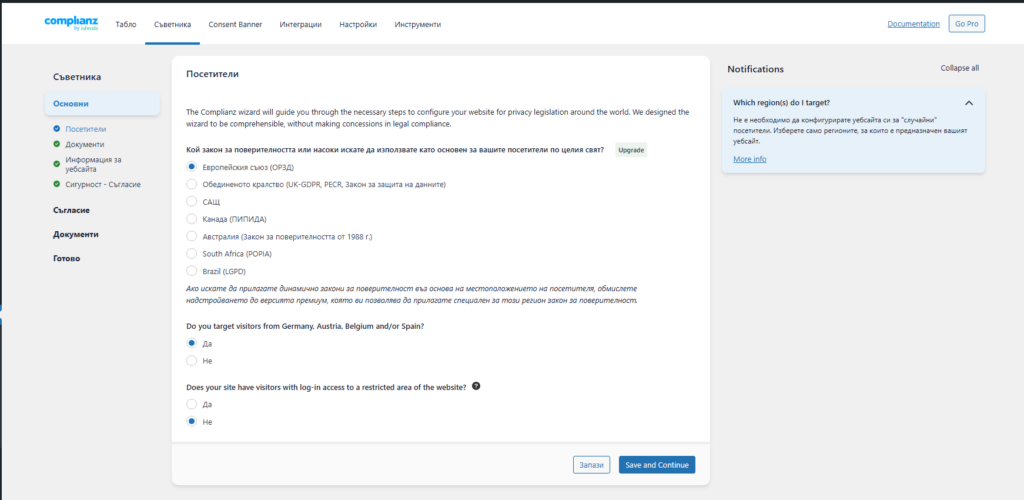
Task: Click the Go Pro button
Action: click(967, 23)
